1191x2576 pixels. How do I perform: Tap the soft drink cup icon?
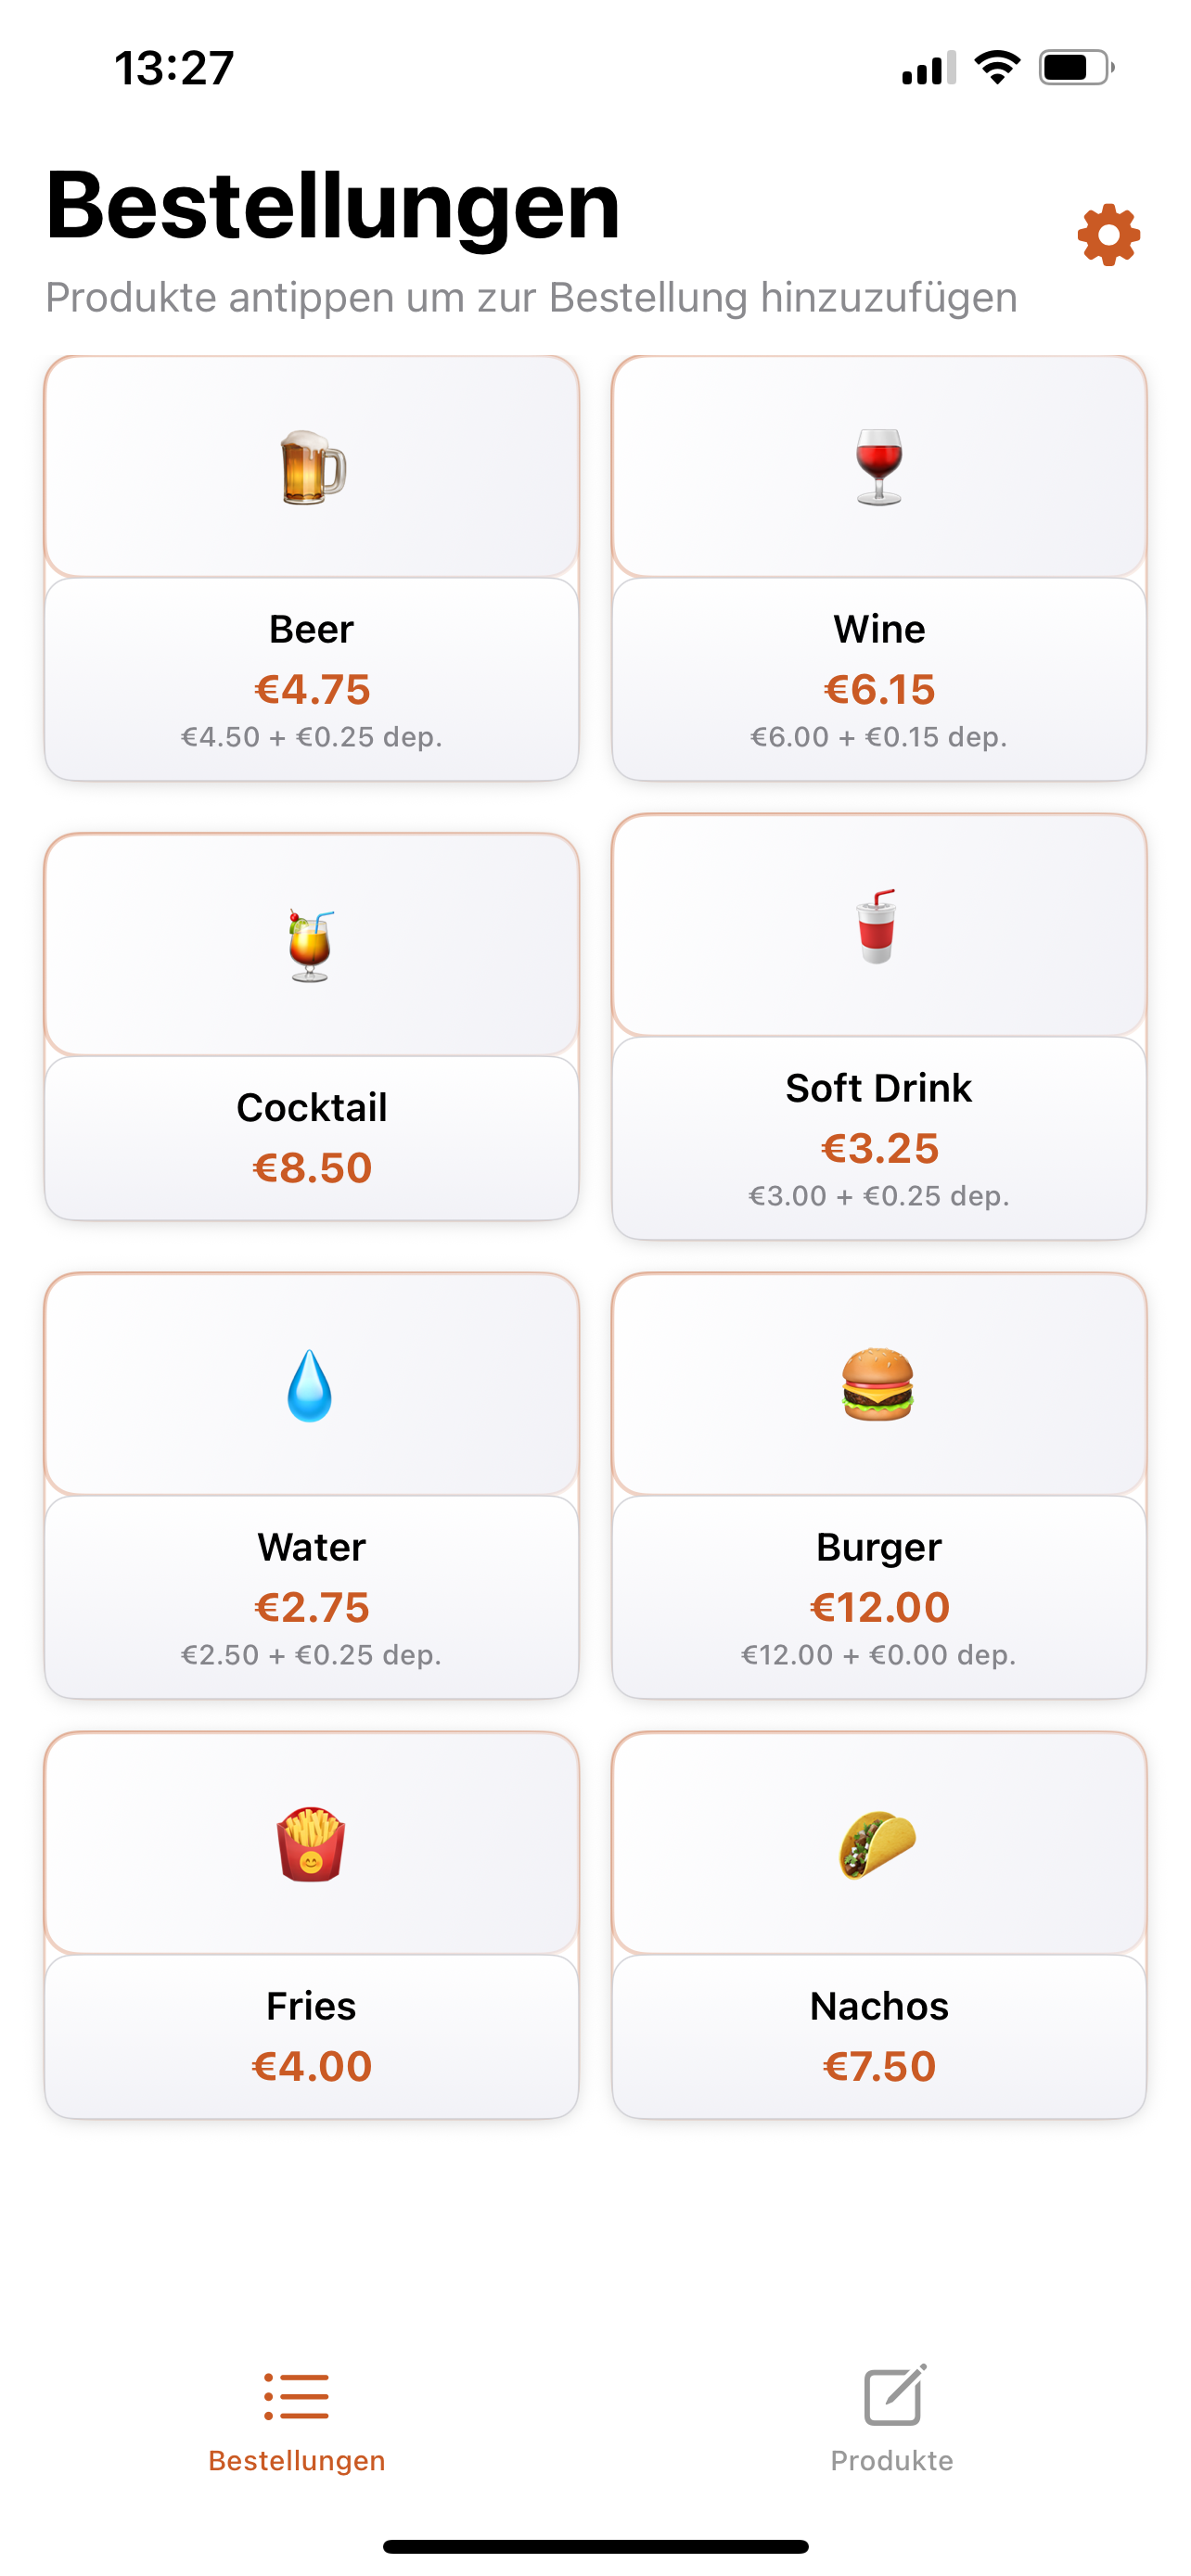[877, 926]
